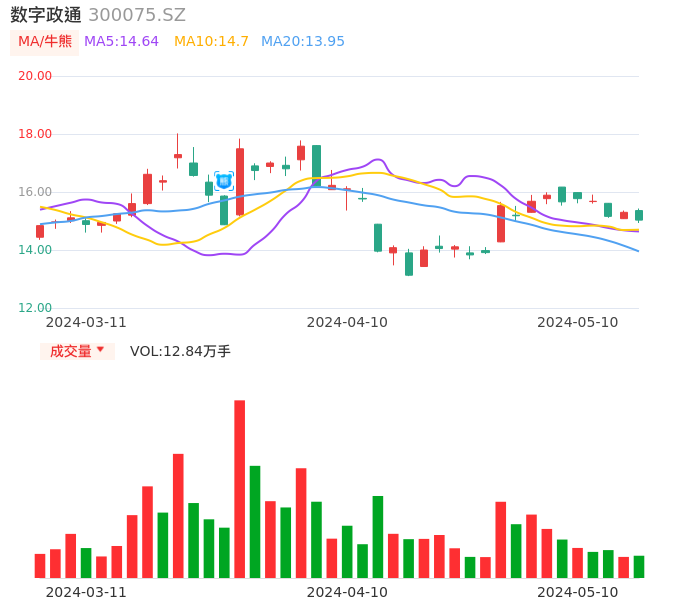
Task: Select the 2024-04-10 date under the volume chart
Action: 347,592
